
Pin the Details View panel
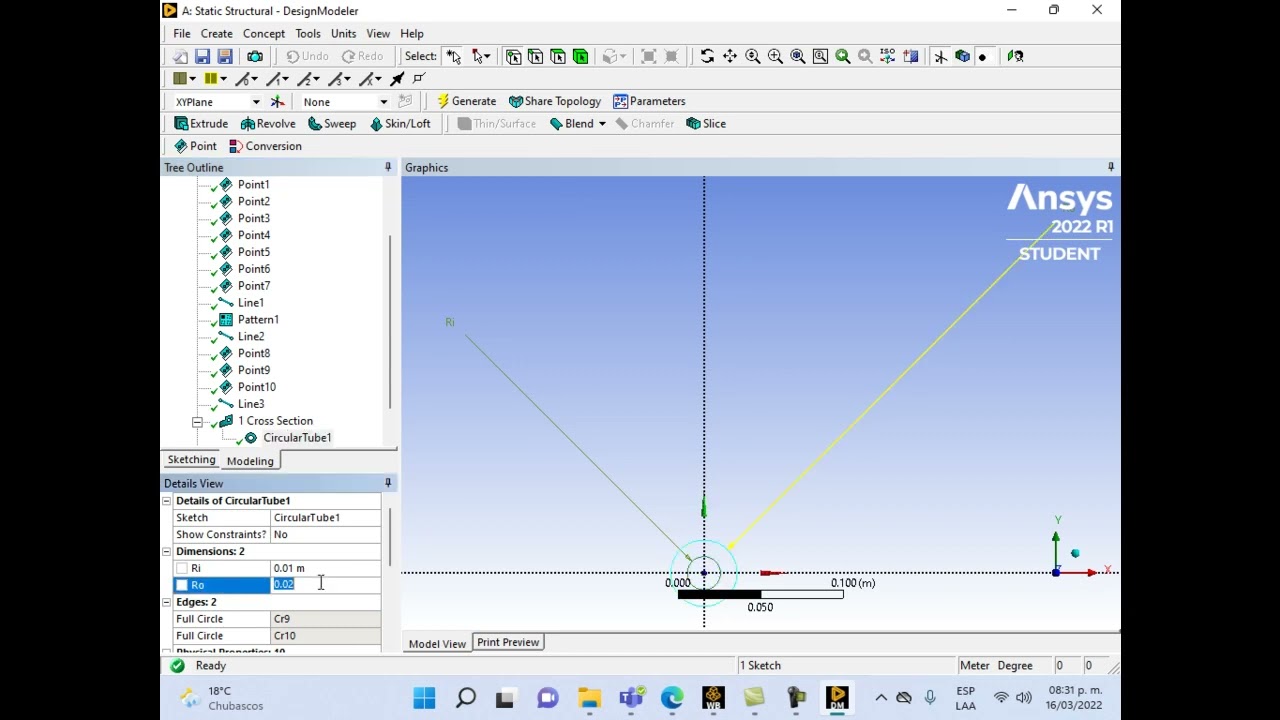click(x=388, y=483)
